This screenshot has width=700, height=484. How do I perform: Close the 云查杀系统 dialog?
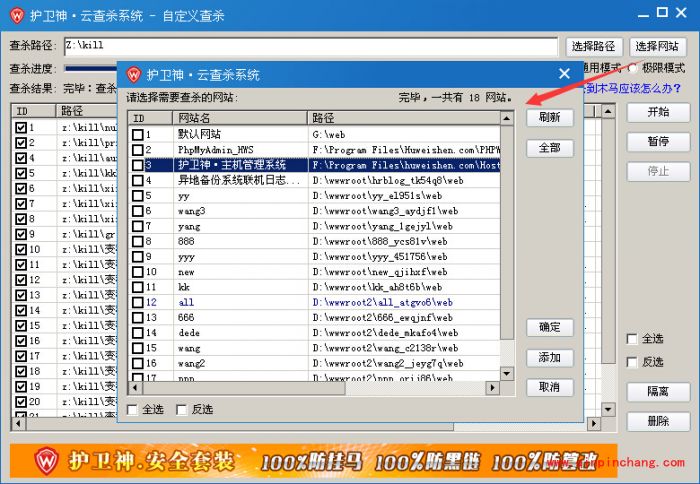(x=565, y=74)
